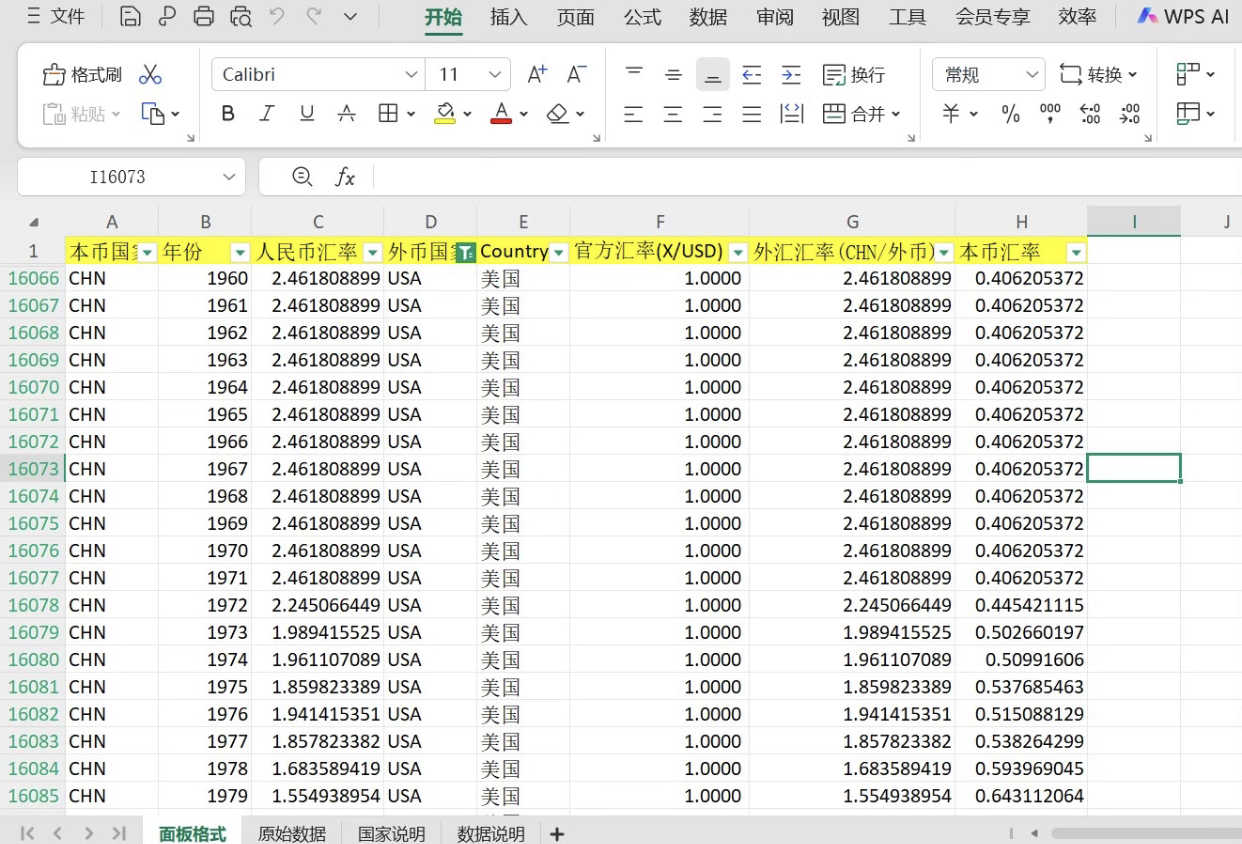Open the fill color (highlight) tool
This screenshot has width=1242, height=844.
tap(444, 113)
